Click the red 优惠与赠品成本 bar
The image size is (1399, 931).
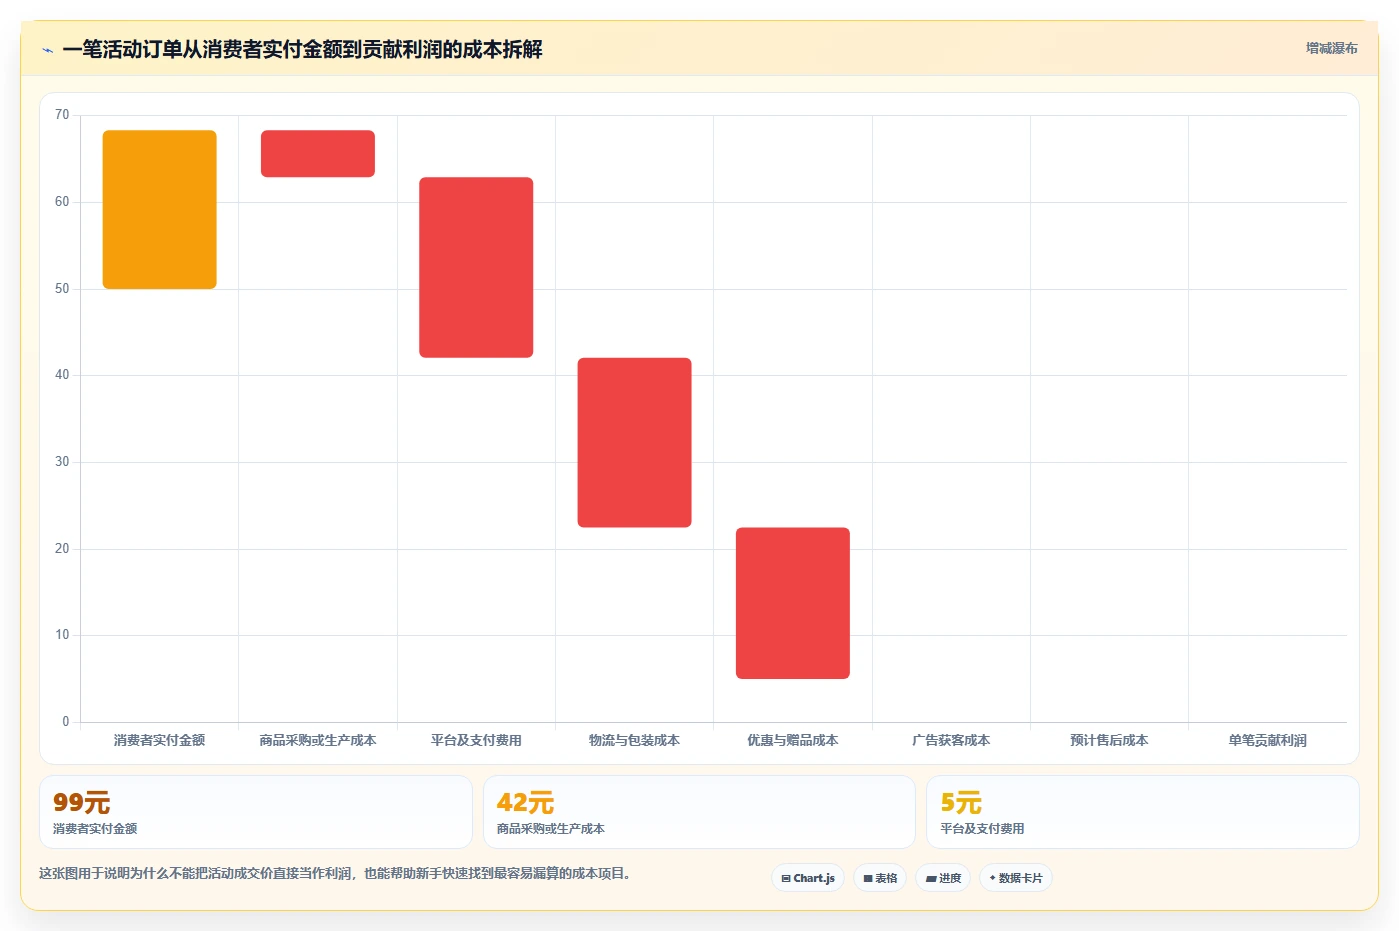[x=793, y=603]
